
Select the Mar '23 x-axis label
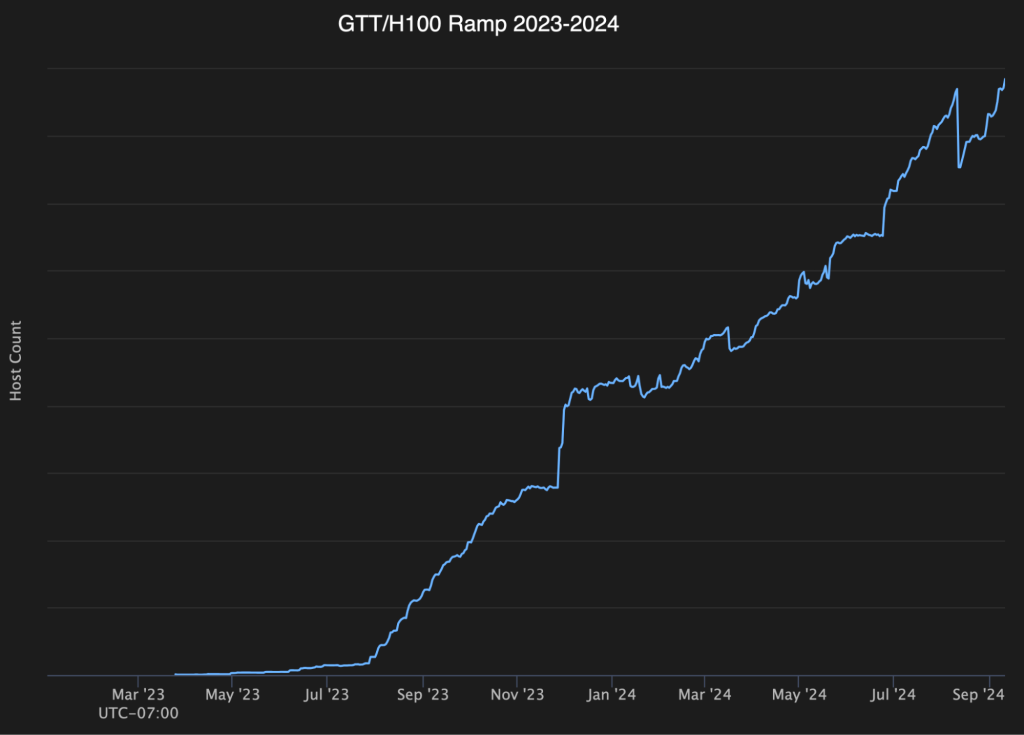[x=138, y=694]
